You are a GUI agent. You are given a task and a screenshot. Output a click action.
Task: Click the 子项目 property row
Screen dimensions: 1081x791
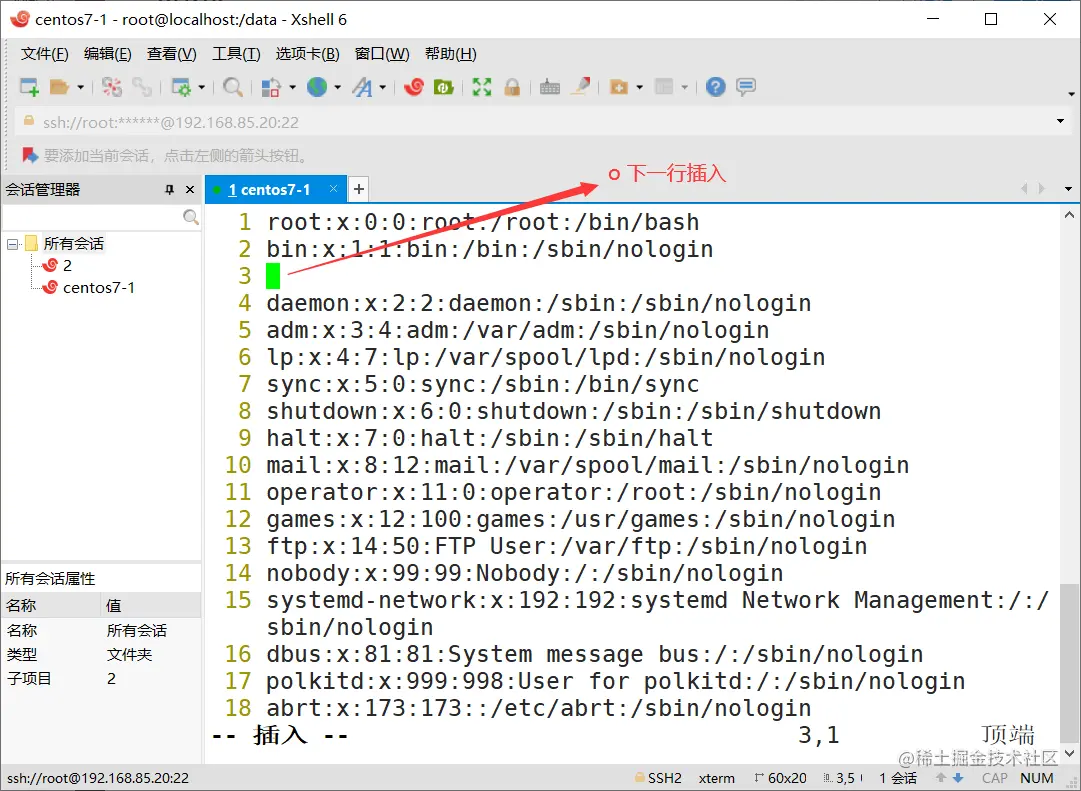tap(101, 679)
